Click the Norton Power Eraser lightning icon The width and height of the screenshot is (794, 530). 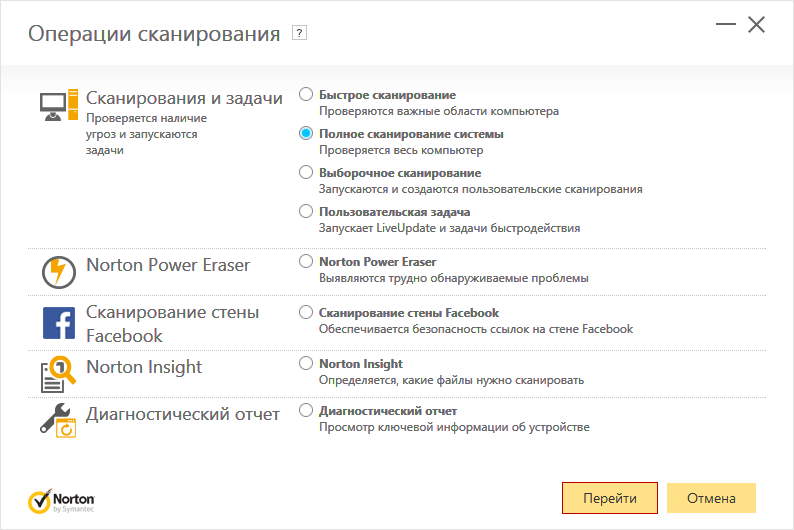click(59, 272)
